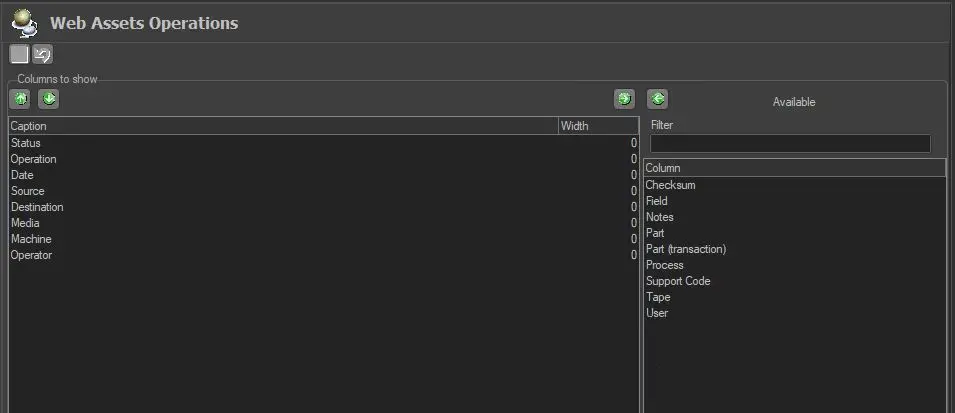Click the width value of Media row
This screenshot has width=955, height=413.
(632, 223)
